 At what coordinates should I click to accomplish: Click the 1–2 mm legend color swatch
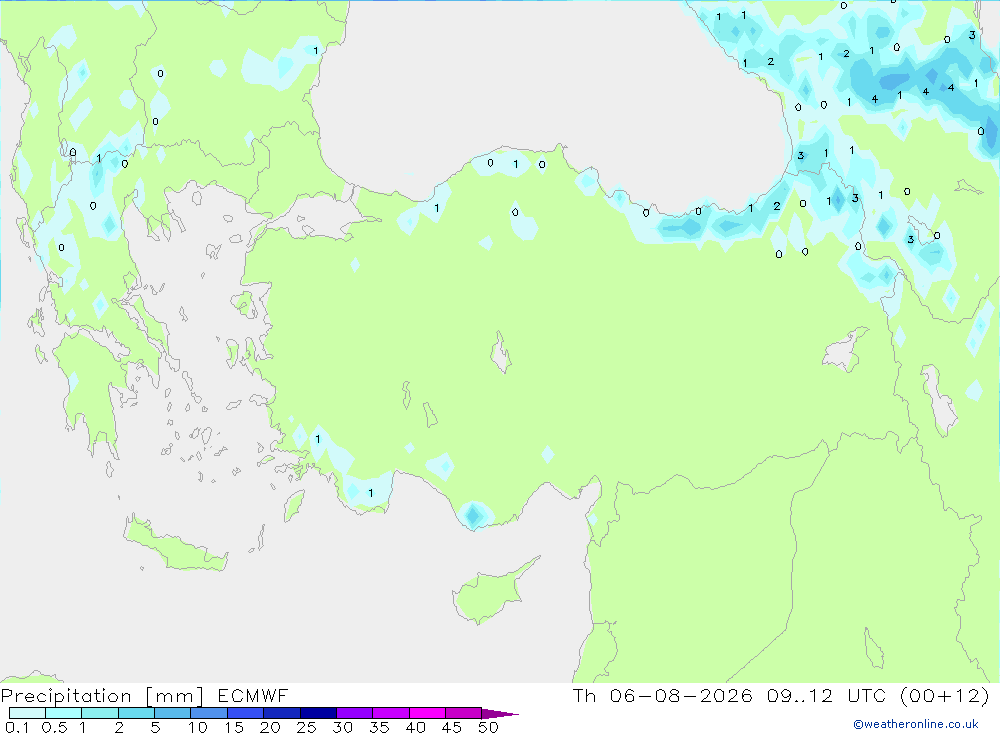(x=99, y=713)
